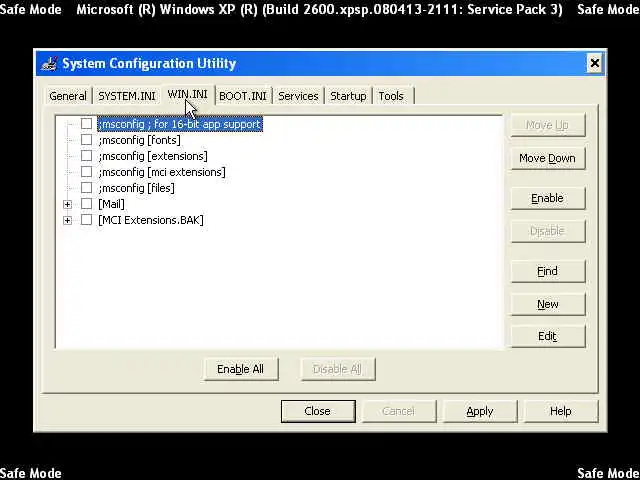Check the ';msconfig [fonts]' checkbox
The height and width of the screenshot is (480, 640).
[x=86, y=140]
